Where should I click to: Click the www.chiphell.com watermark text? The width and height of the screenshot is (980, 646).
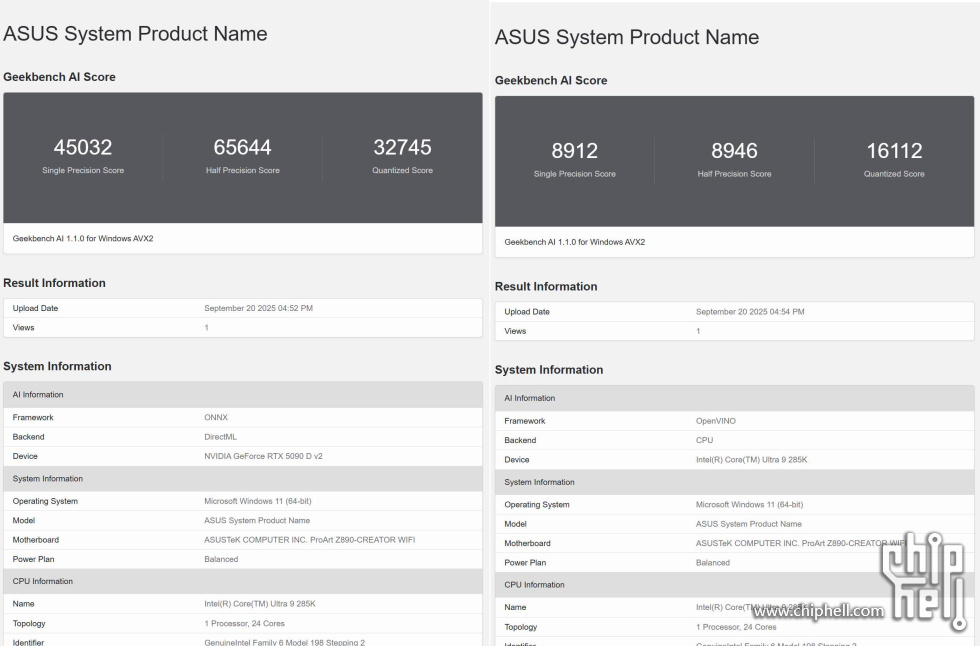818,611
